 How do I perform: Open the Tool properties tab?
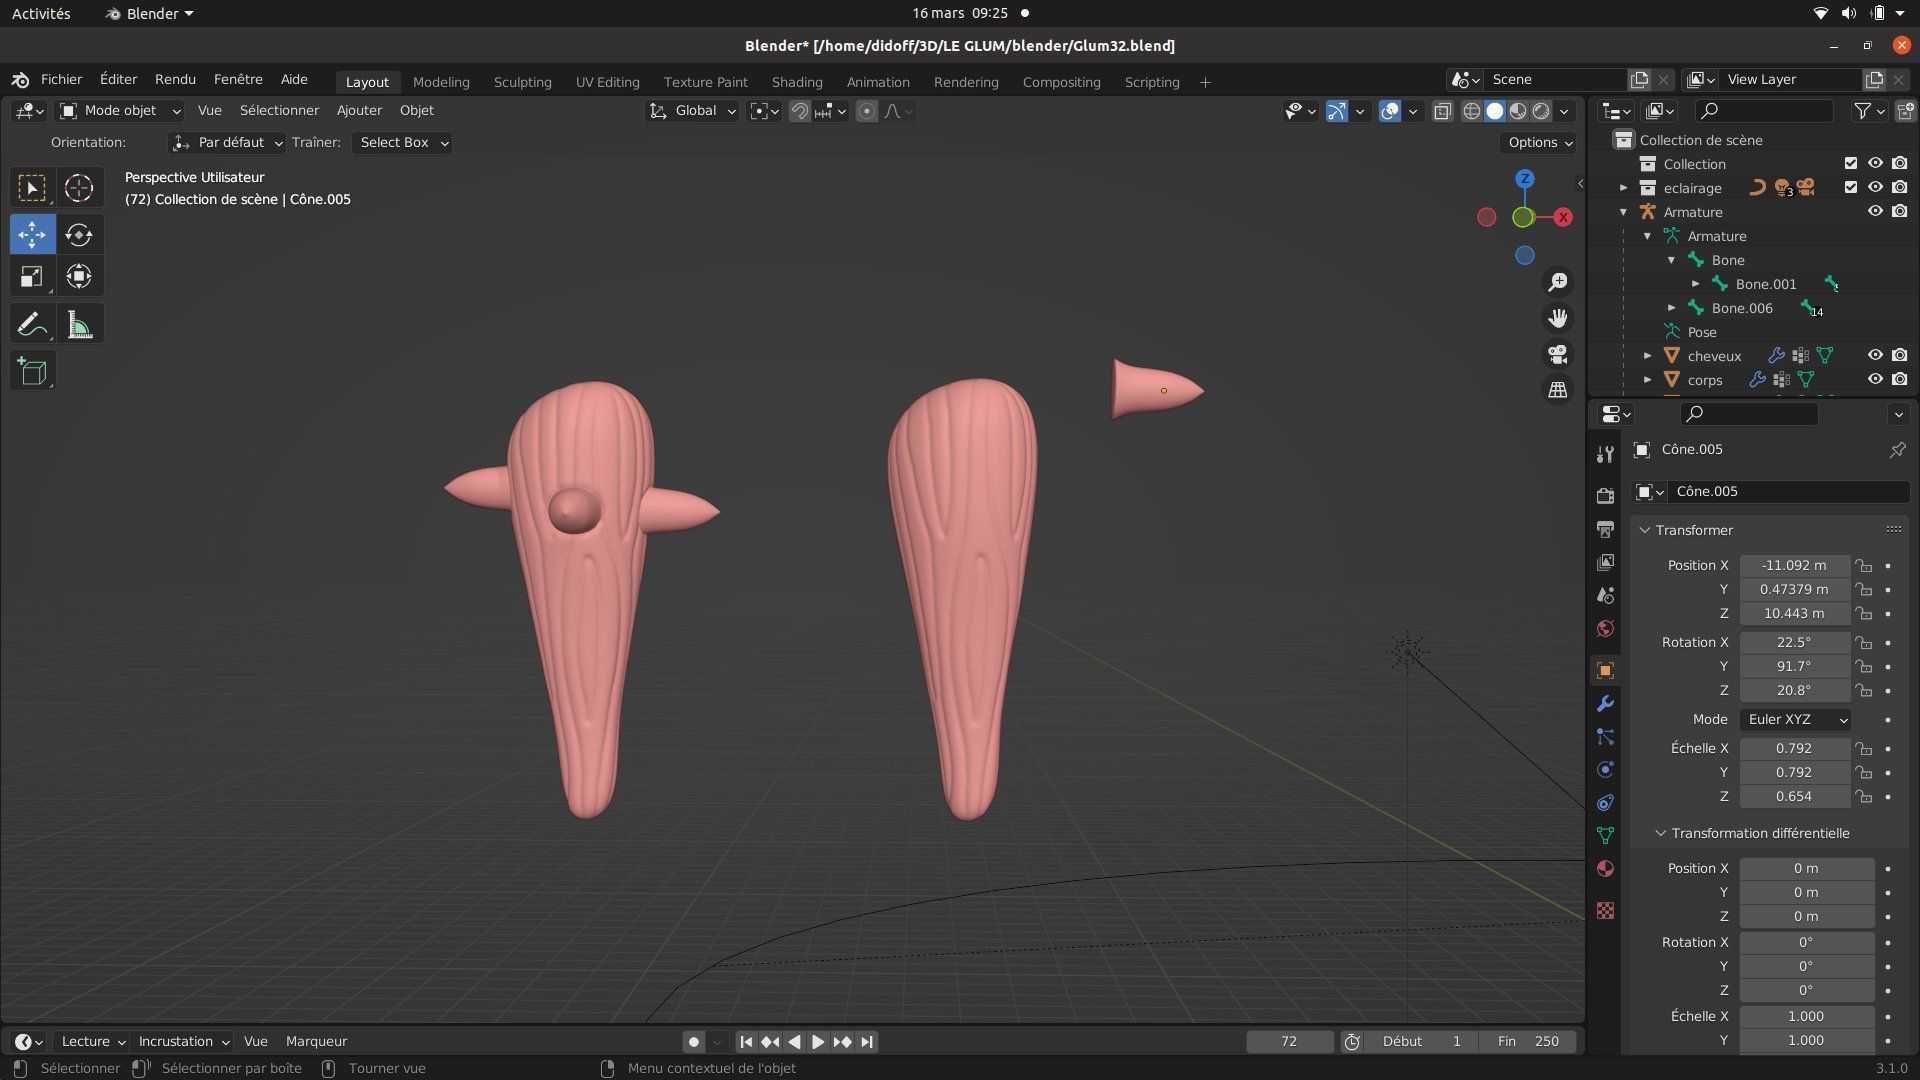[1605, 455]
